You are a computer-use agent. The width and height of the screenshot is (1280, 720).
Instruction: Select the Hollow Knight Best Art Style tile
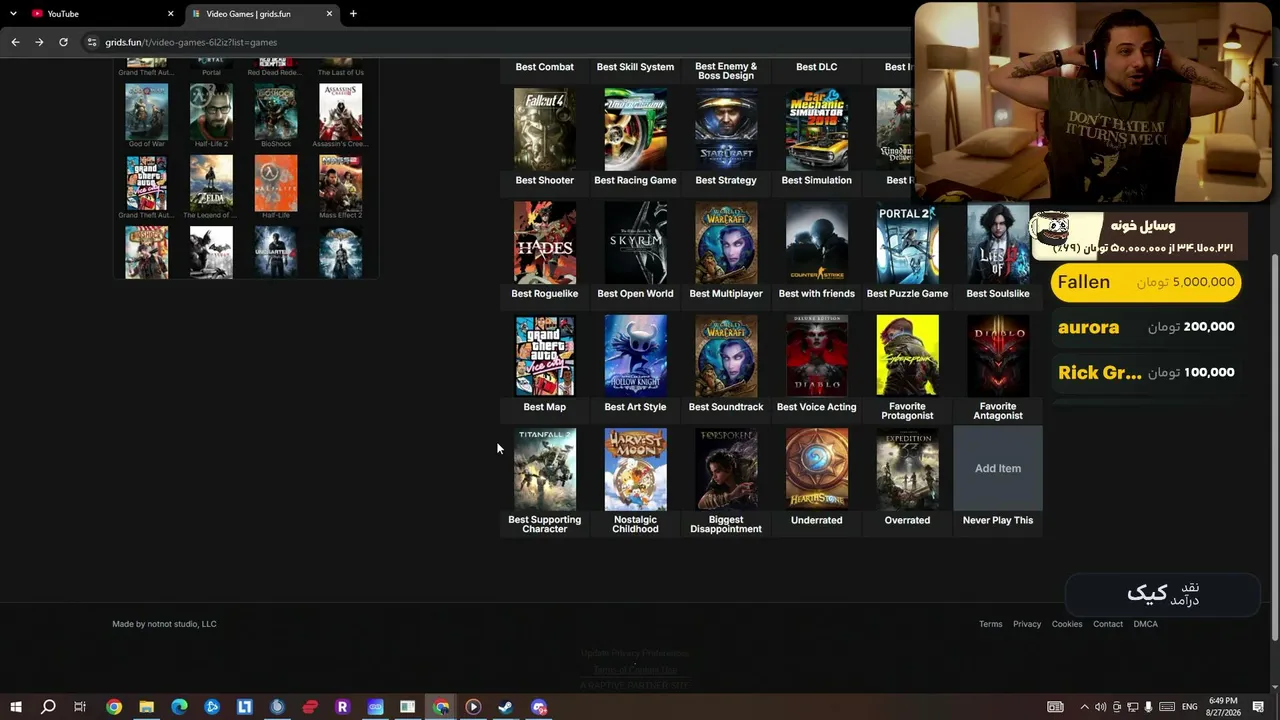[635, 356]
